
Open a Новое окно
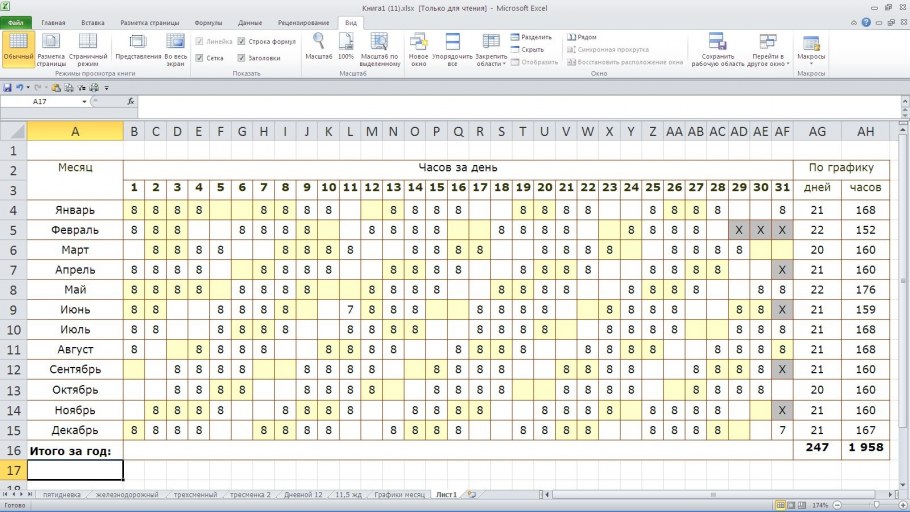418,49
